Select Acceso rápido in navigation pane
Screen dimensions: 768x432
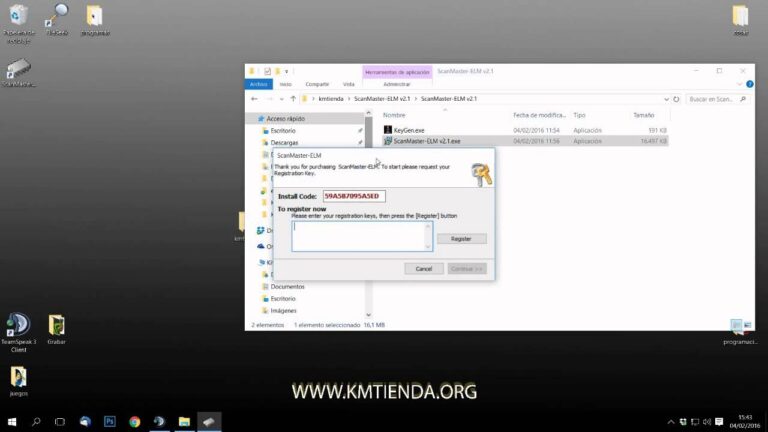pyautogui.click(x=285, y=119)
